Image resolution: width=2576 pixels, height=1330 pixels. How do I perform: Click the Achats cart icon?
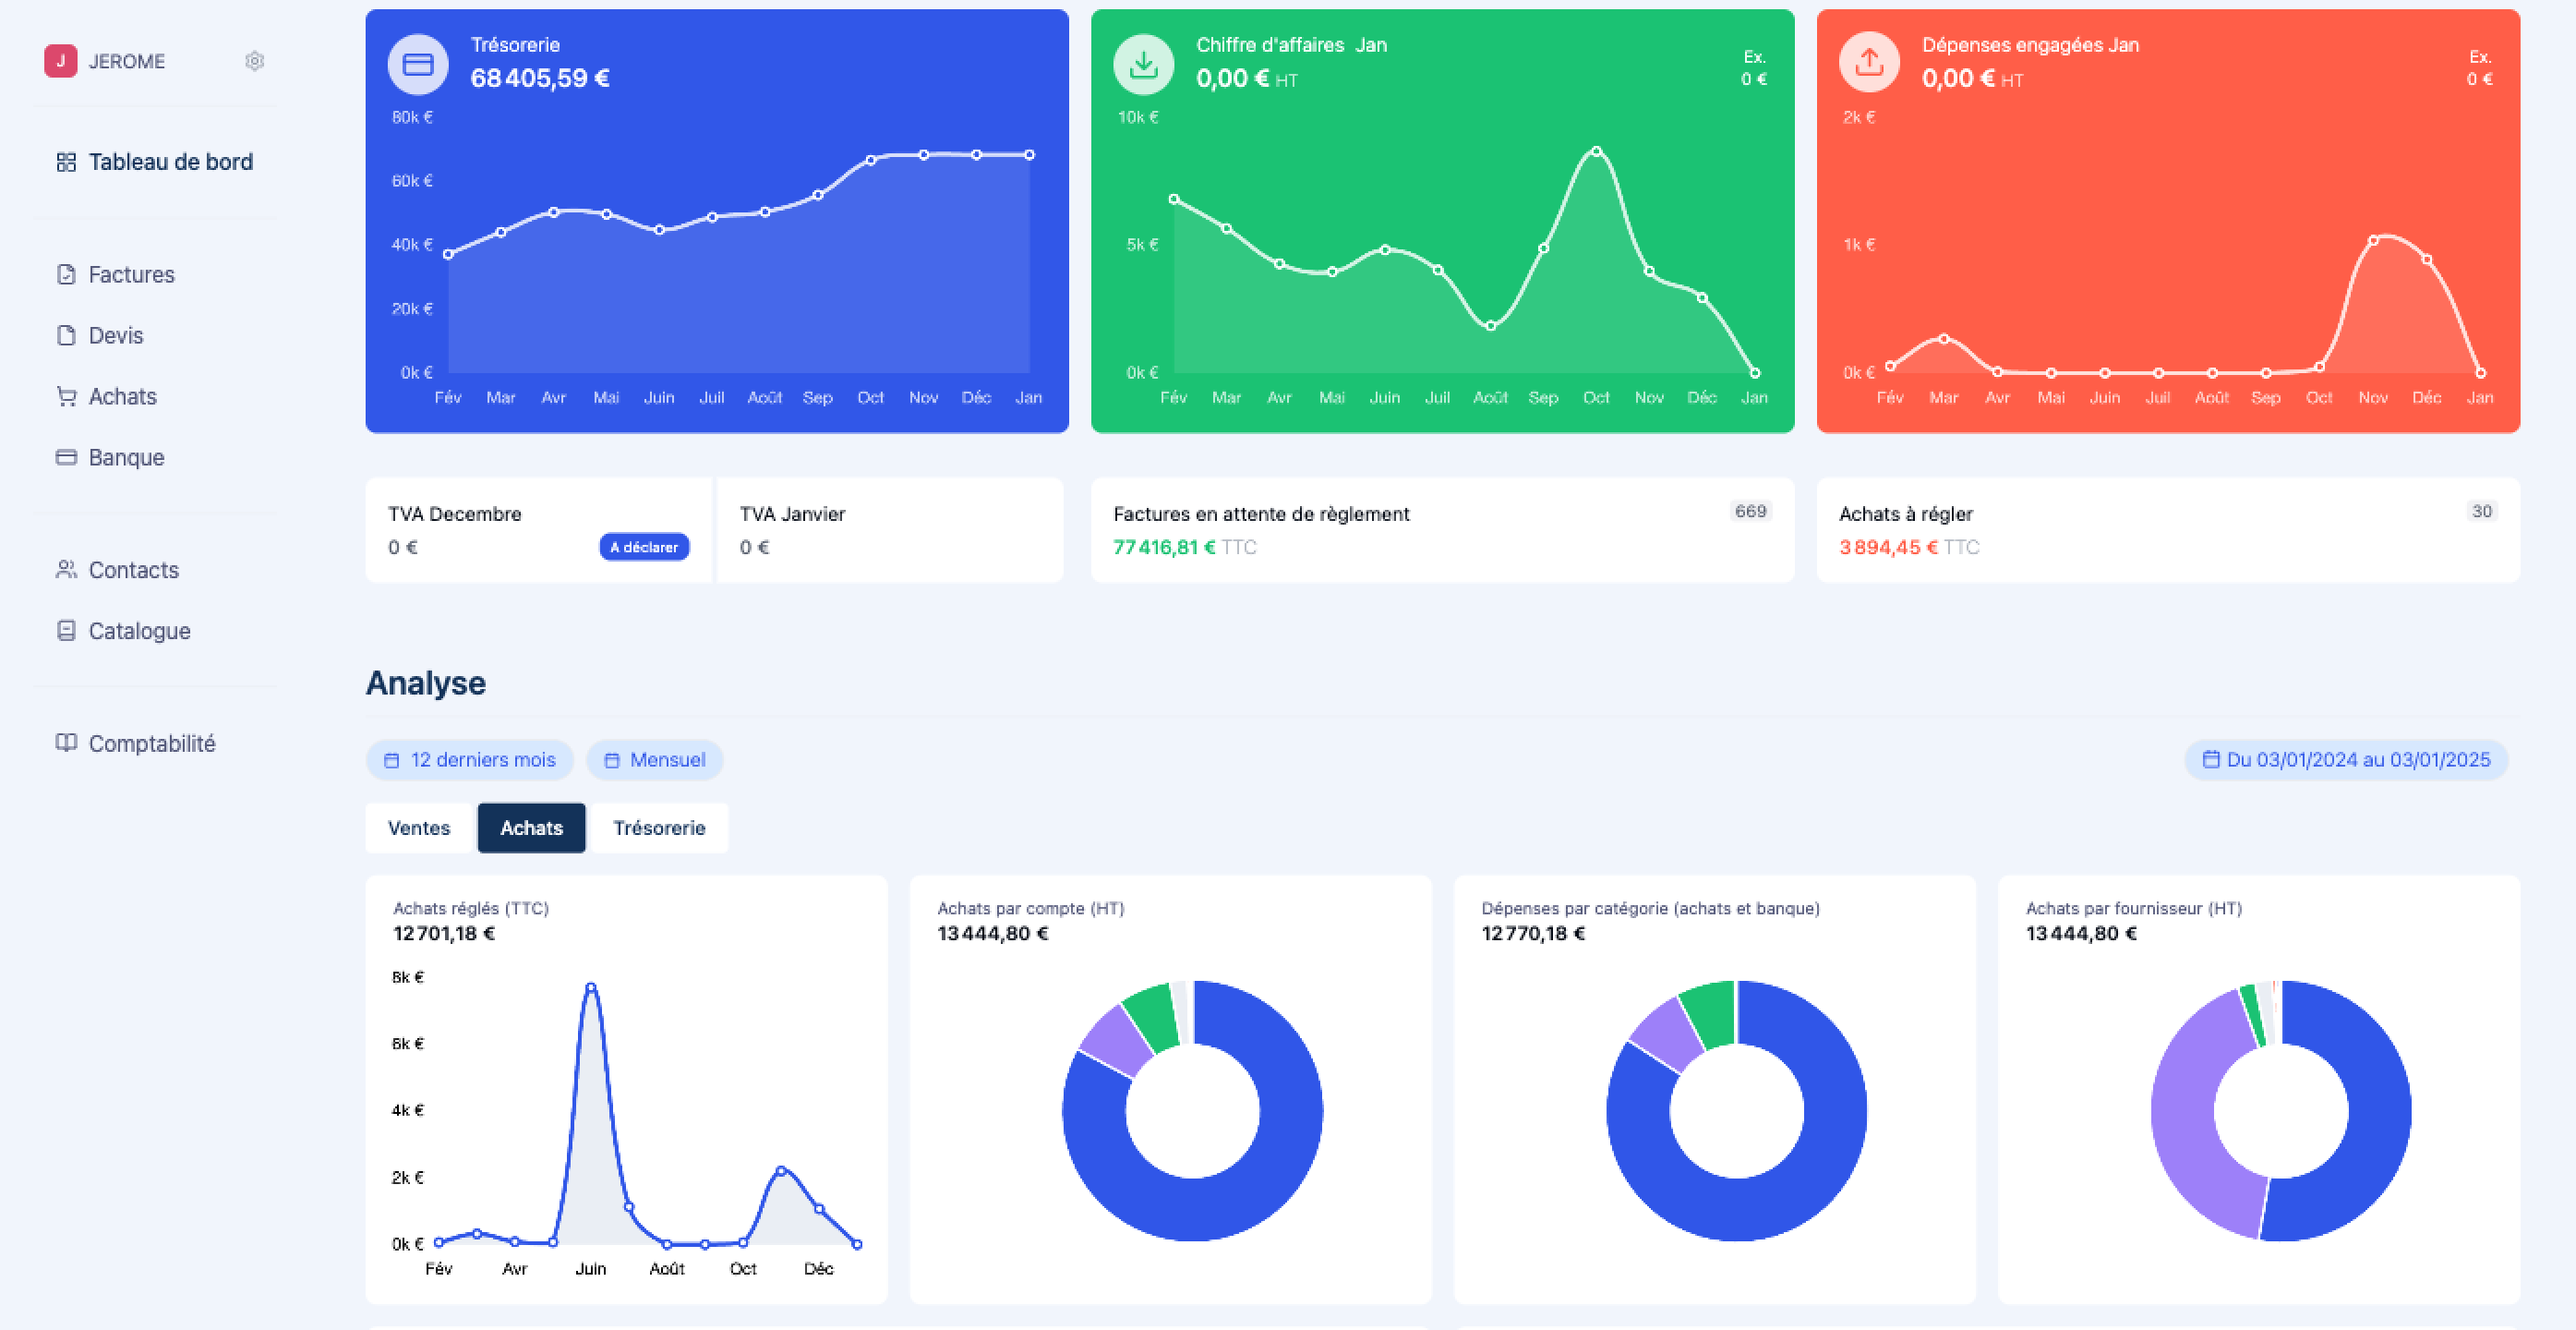[66, 396]
